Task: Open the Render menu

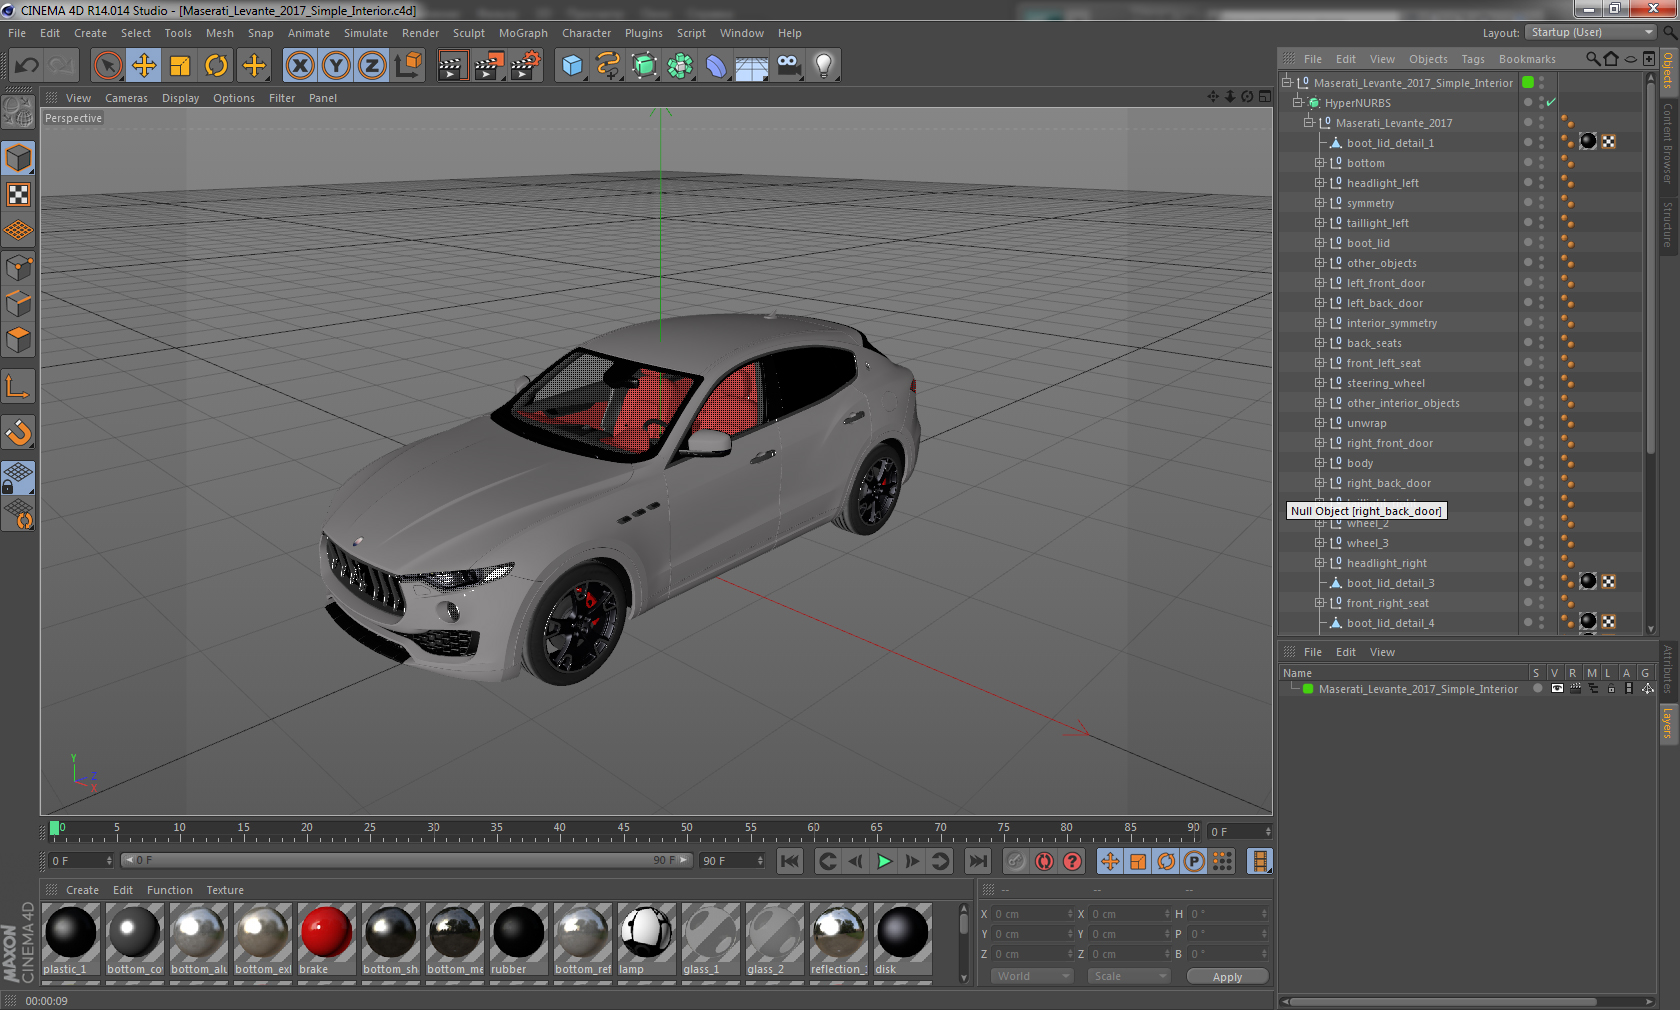Action: (420, 33)
